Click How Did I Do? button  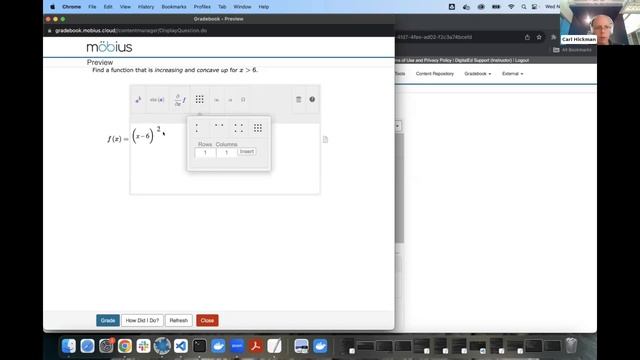pos(142,320)
